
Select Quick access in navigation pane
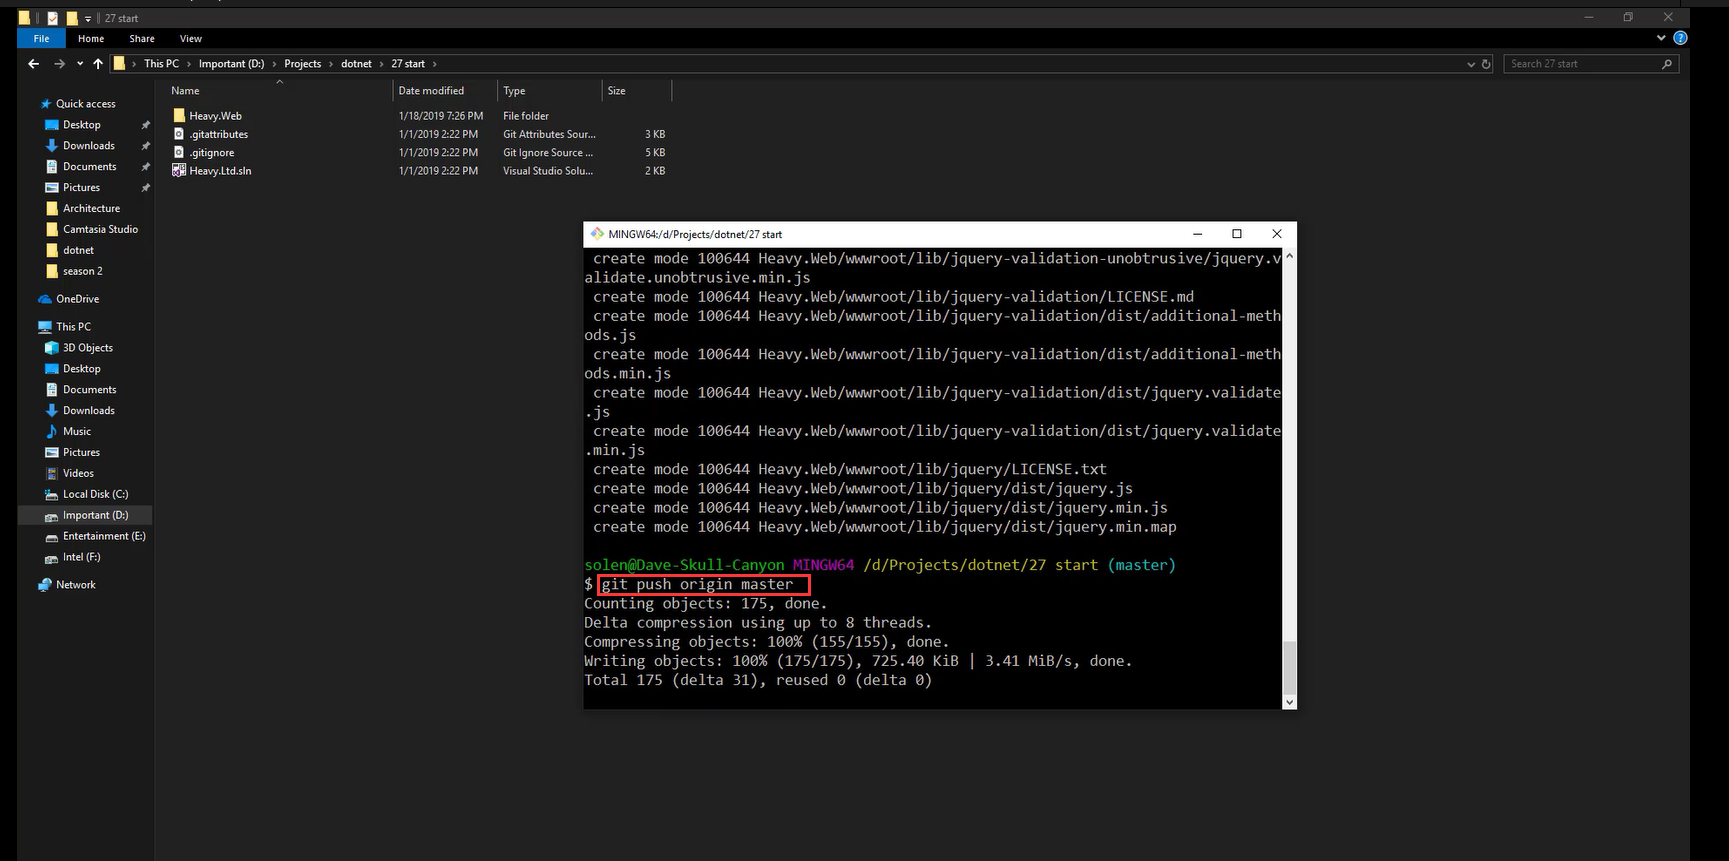point(85,104)
